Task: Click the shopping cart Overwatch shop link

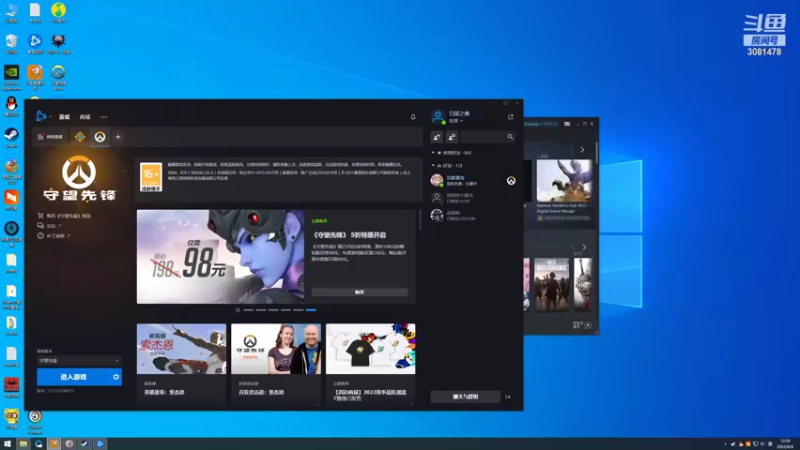Action: coord(64,216)
